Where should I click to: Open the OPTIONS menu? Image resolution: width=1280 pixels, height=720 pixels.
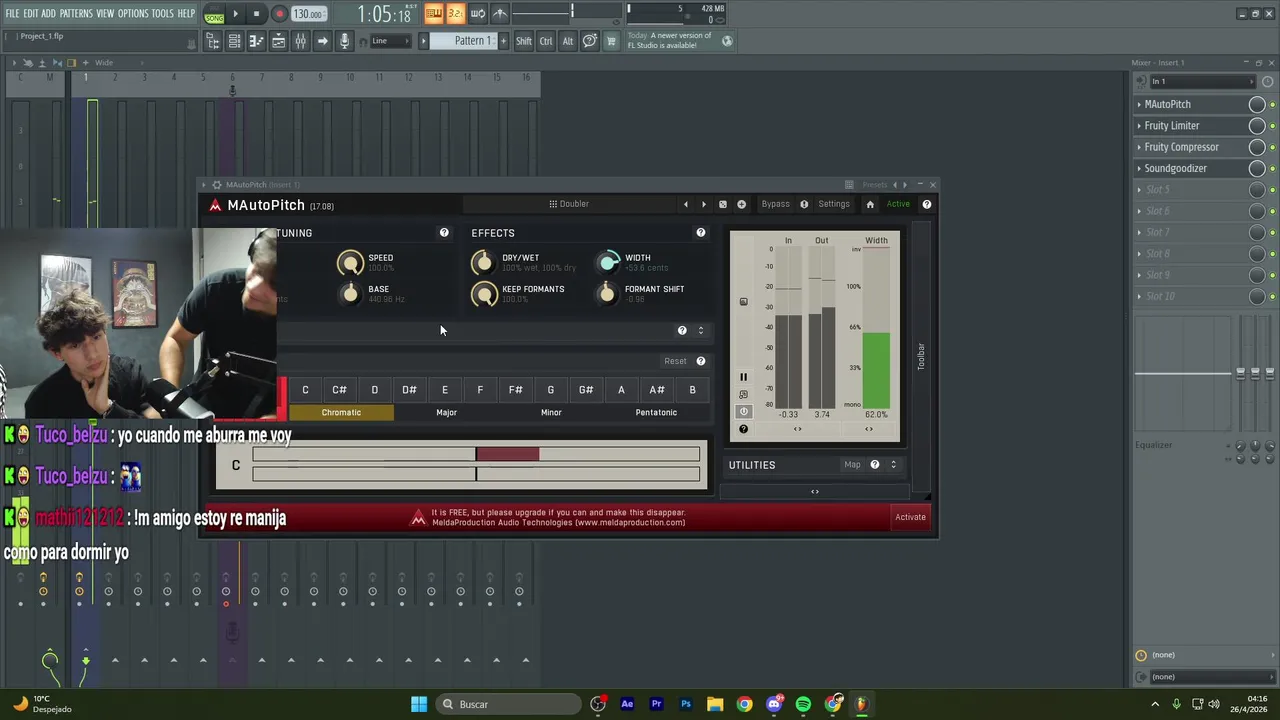(133, 13)
